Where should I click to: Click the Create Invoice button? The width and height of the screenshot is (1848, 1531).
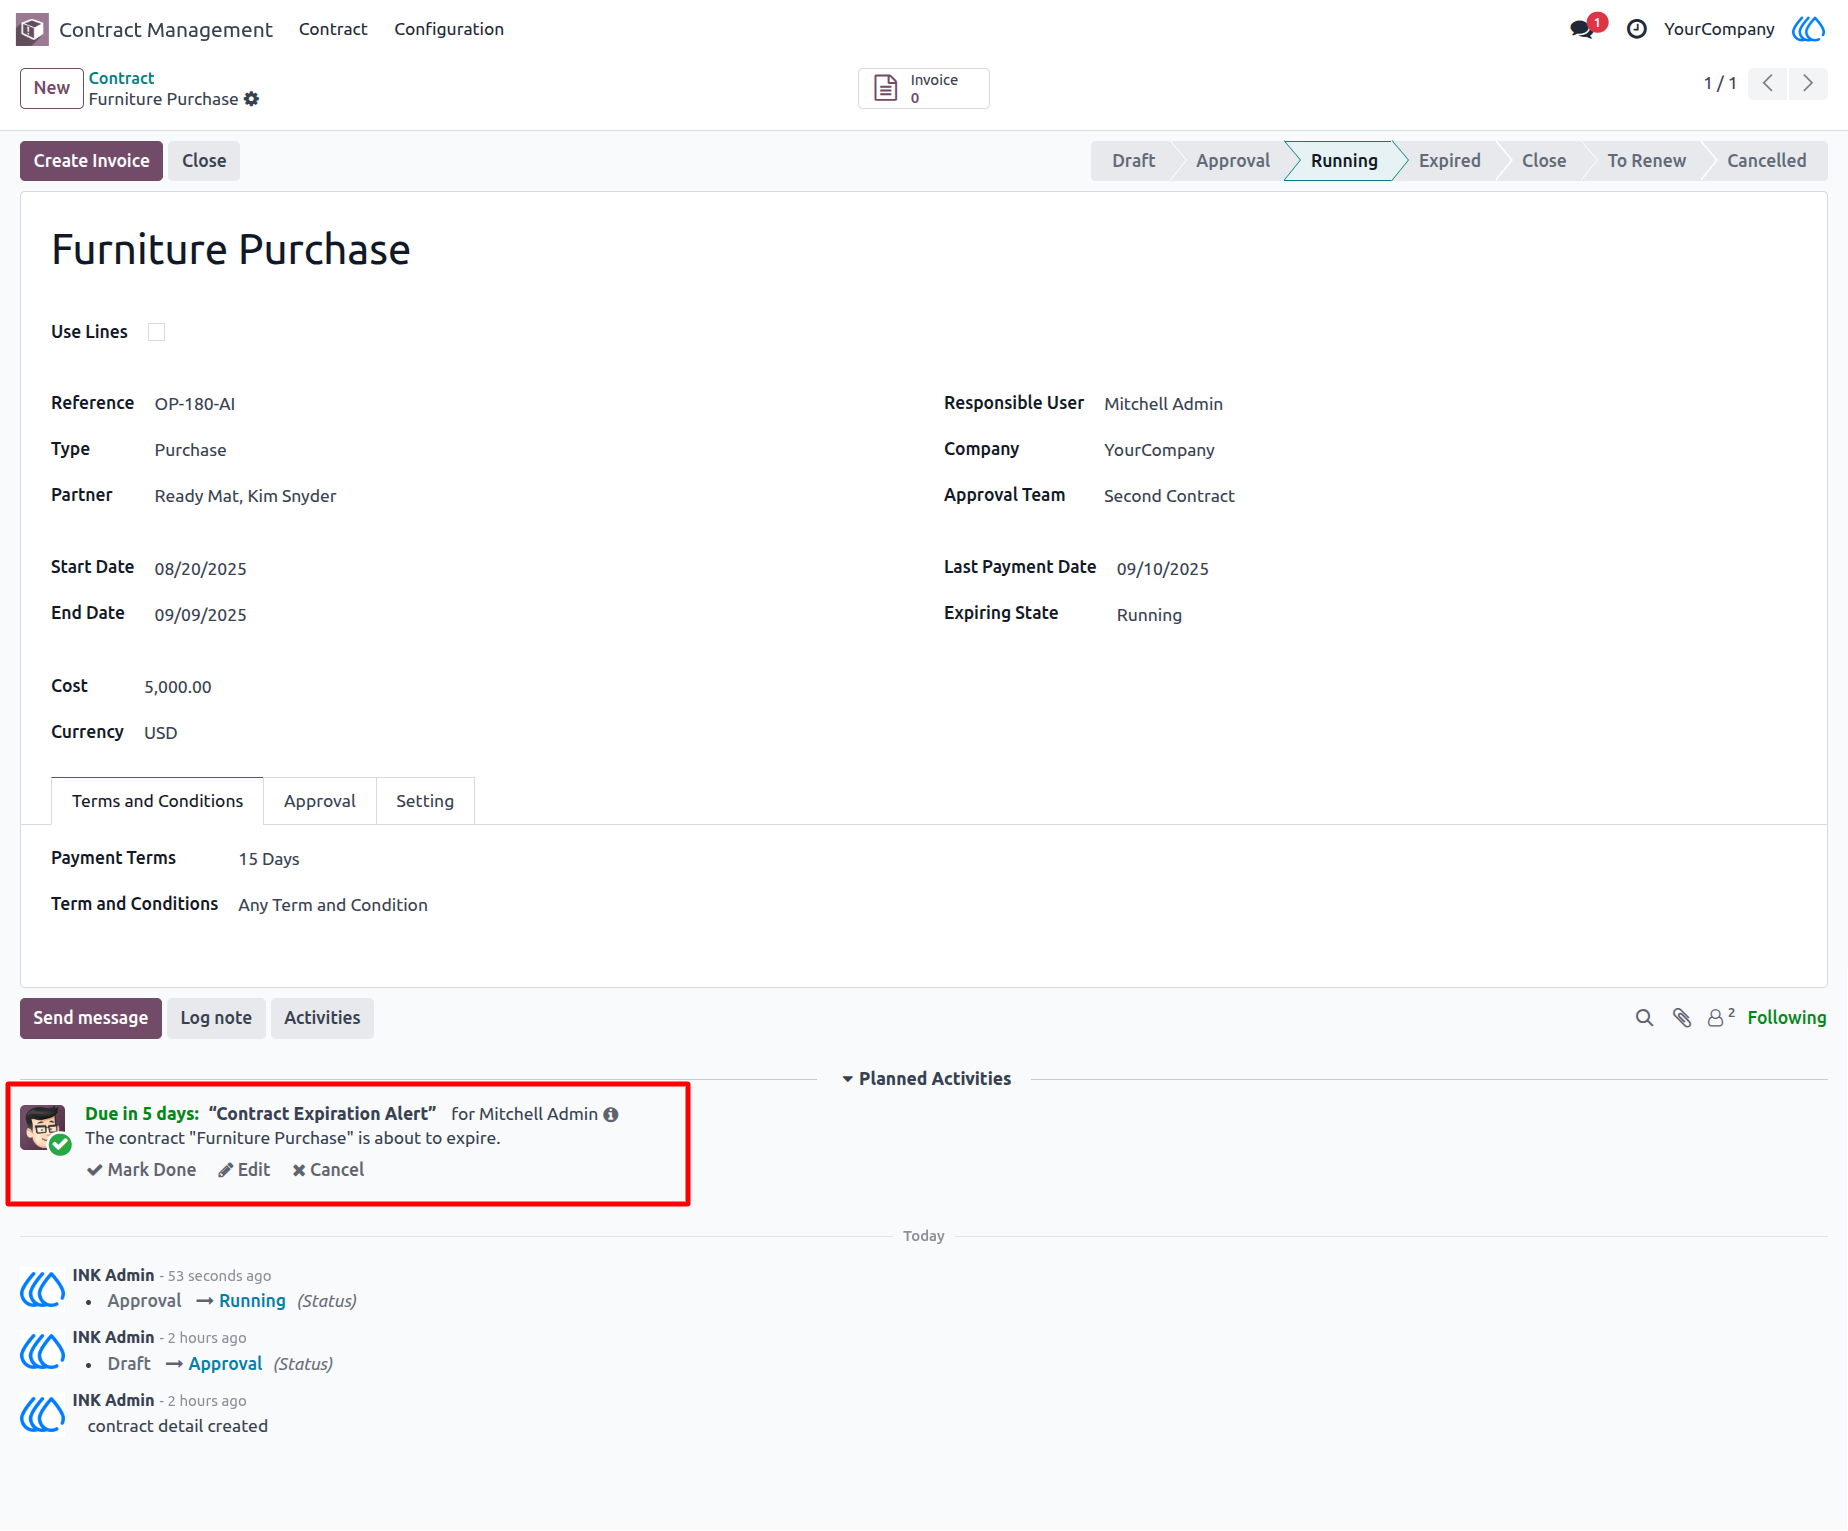pos(91,161)
